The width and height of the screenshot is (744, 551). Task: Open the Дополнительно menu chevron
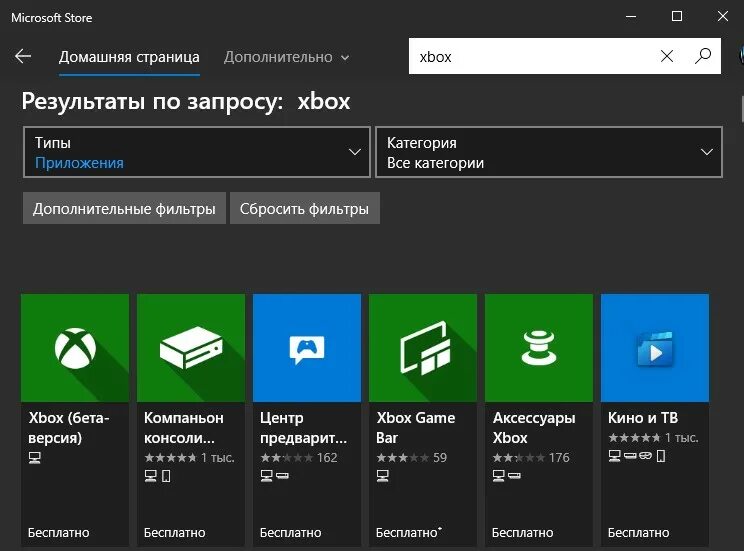tap(345, 58)
